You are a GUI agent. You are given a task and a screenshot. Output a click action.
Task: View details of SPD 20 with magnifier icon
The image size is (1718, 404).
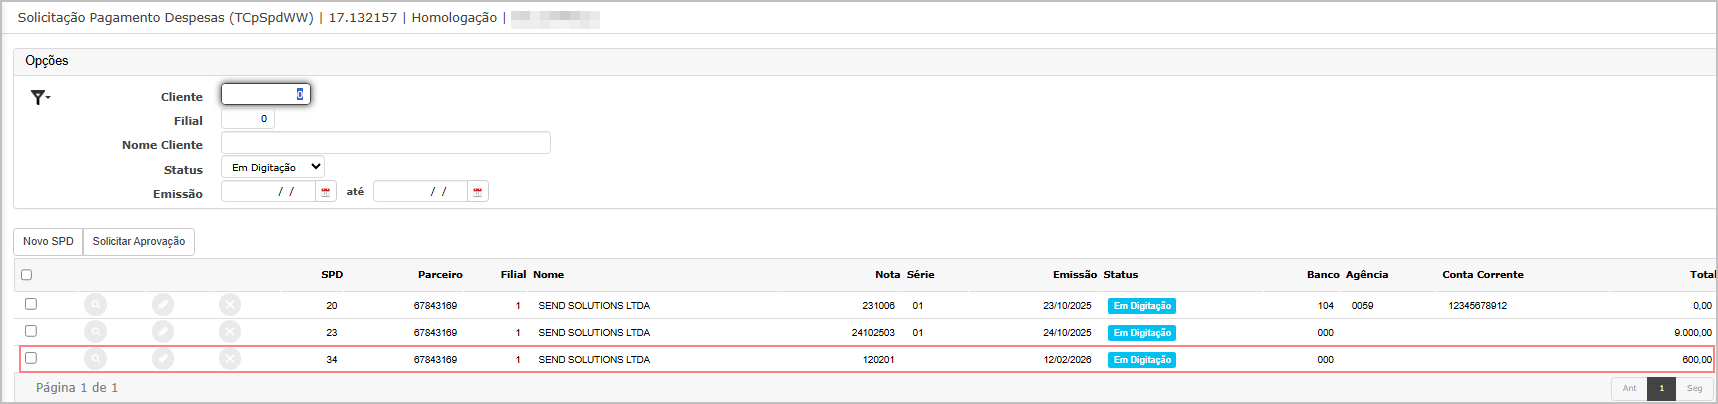coord(95,305)
